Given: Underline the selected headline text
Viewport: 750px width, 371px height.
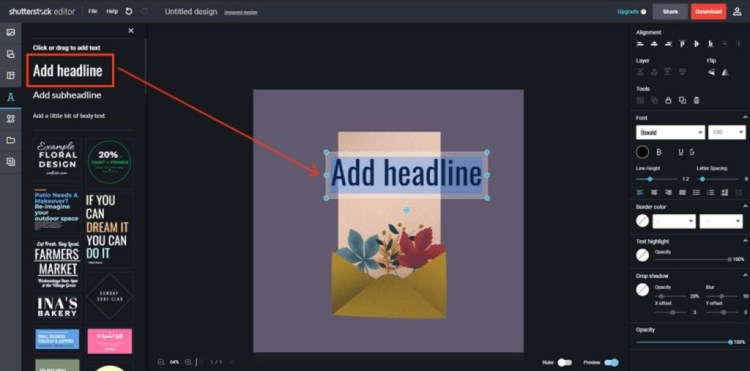Looking at the screenshot, I should click(x=681, y=152).
